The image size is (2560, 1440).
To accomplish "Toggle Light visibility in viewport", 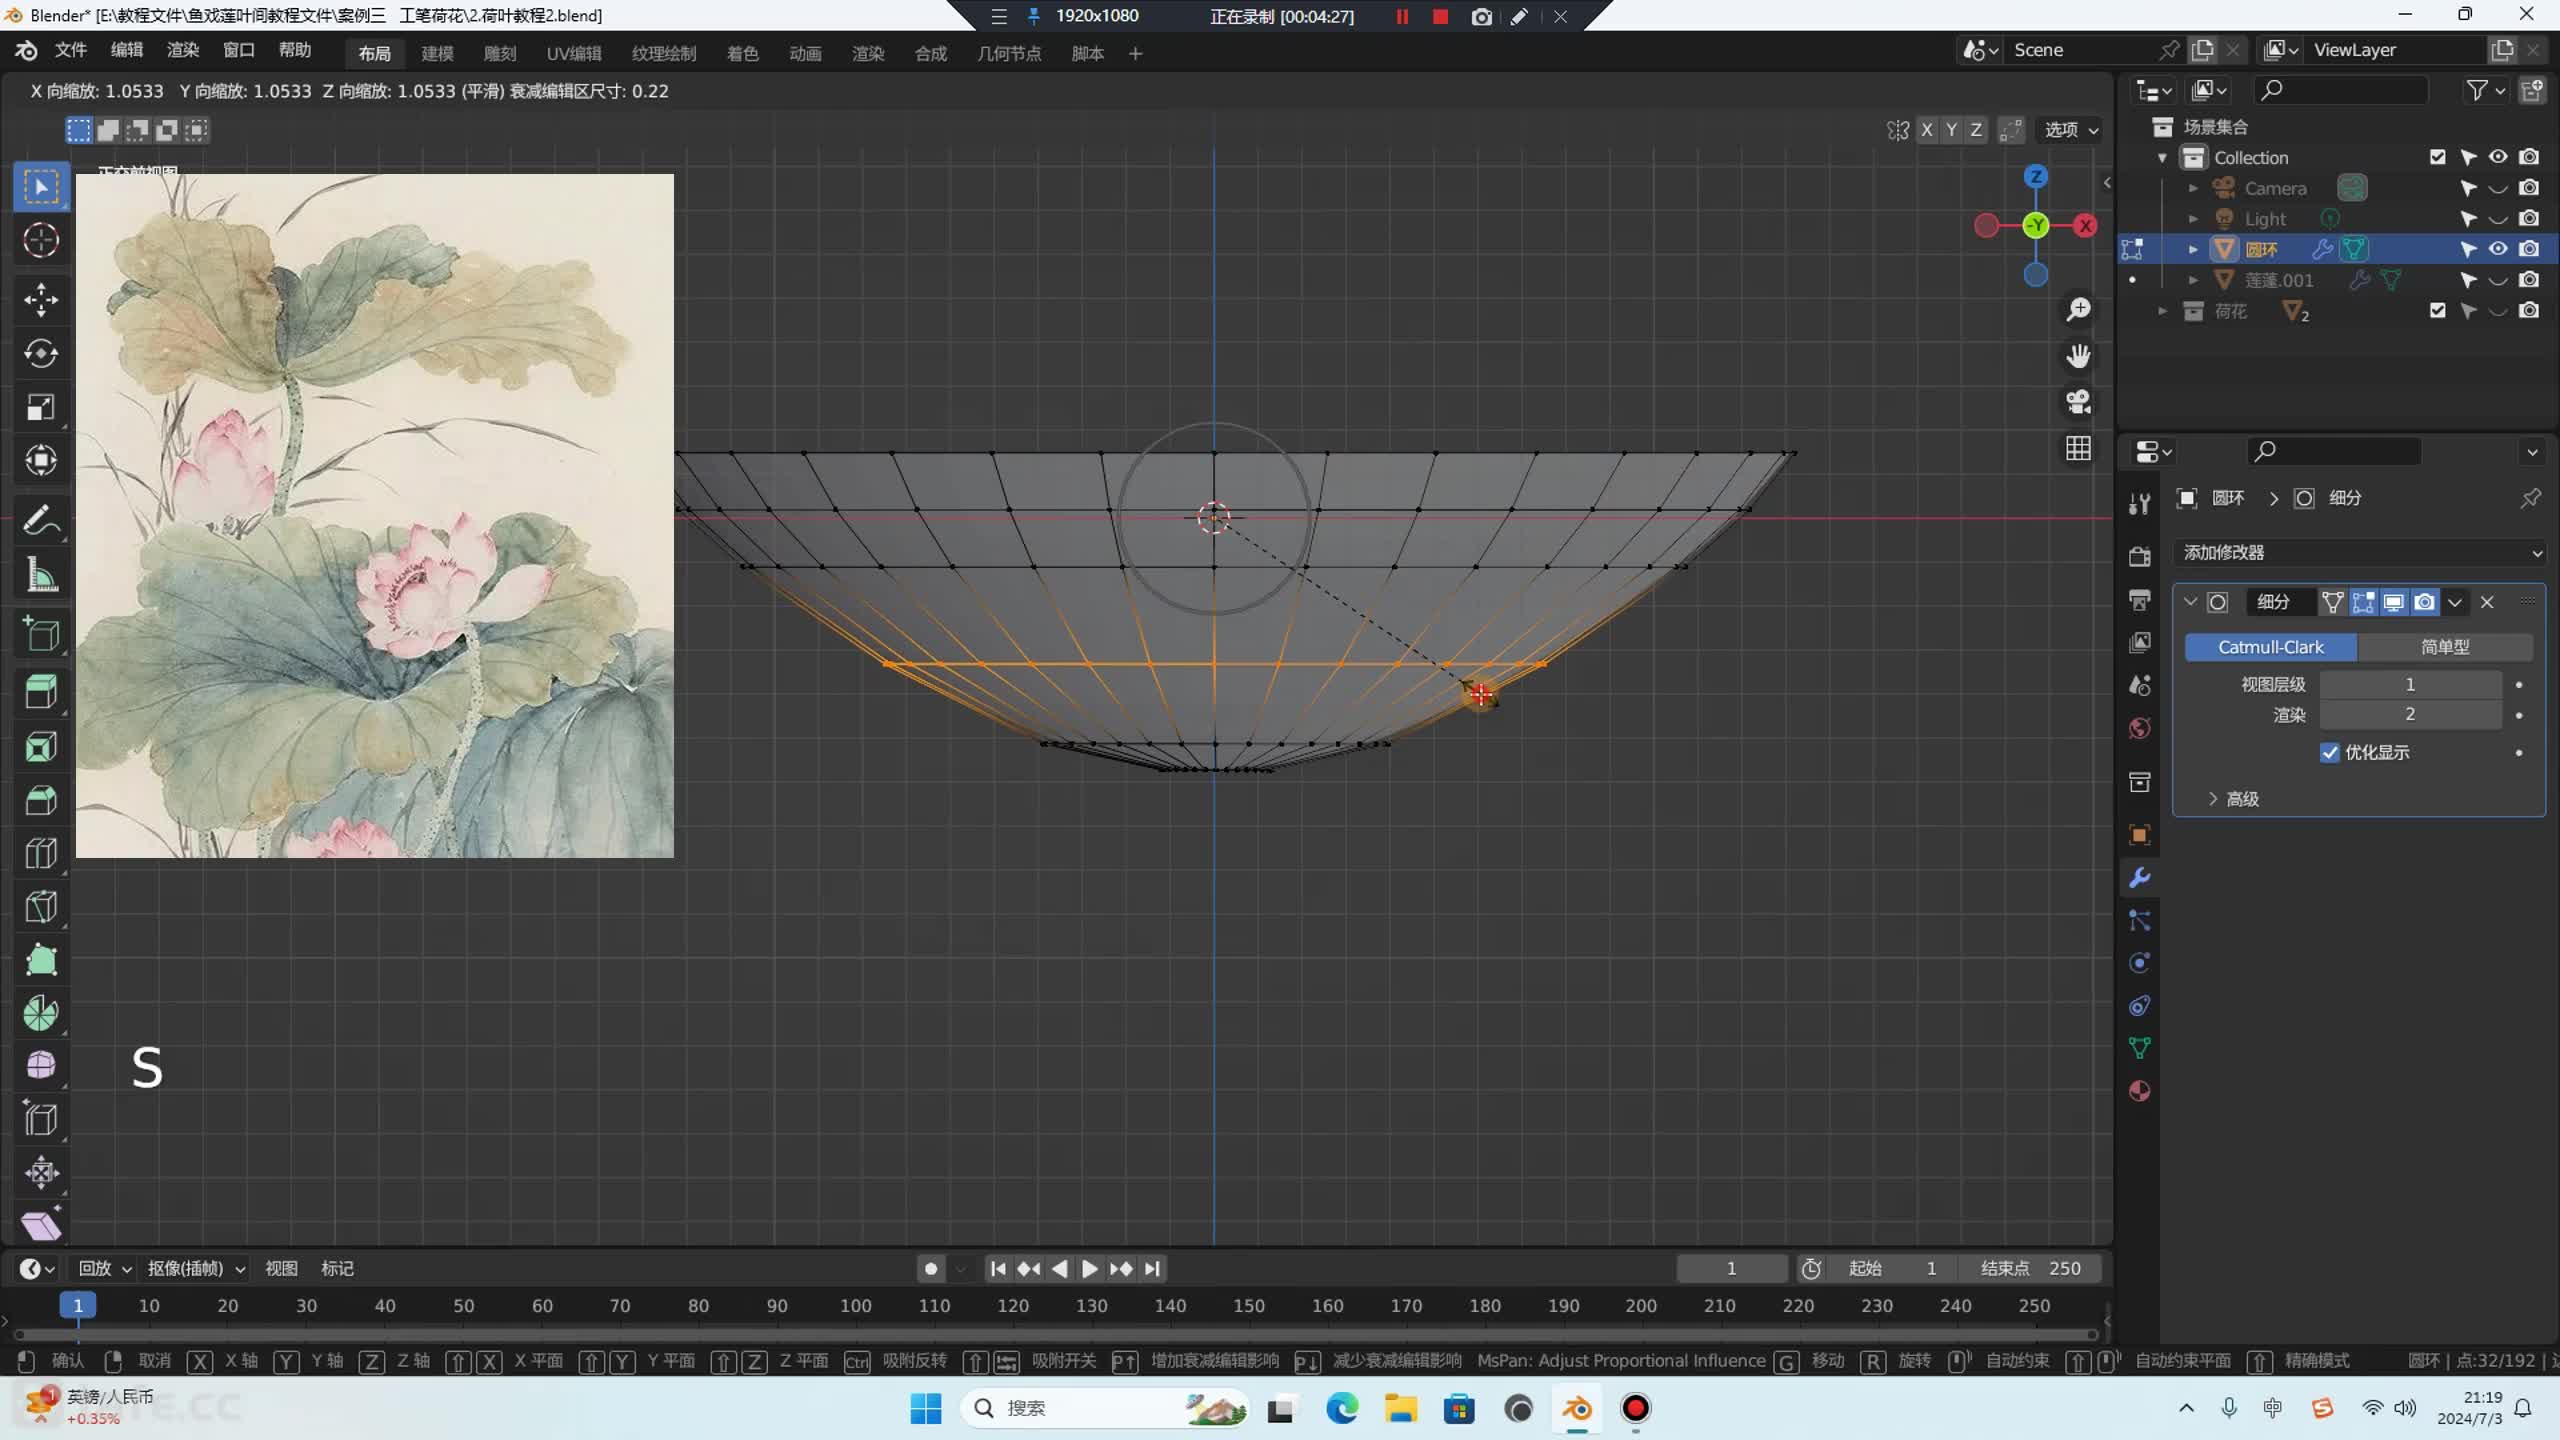I will 2498,219.
